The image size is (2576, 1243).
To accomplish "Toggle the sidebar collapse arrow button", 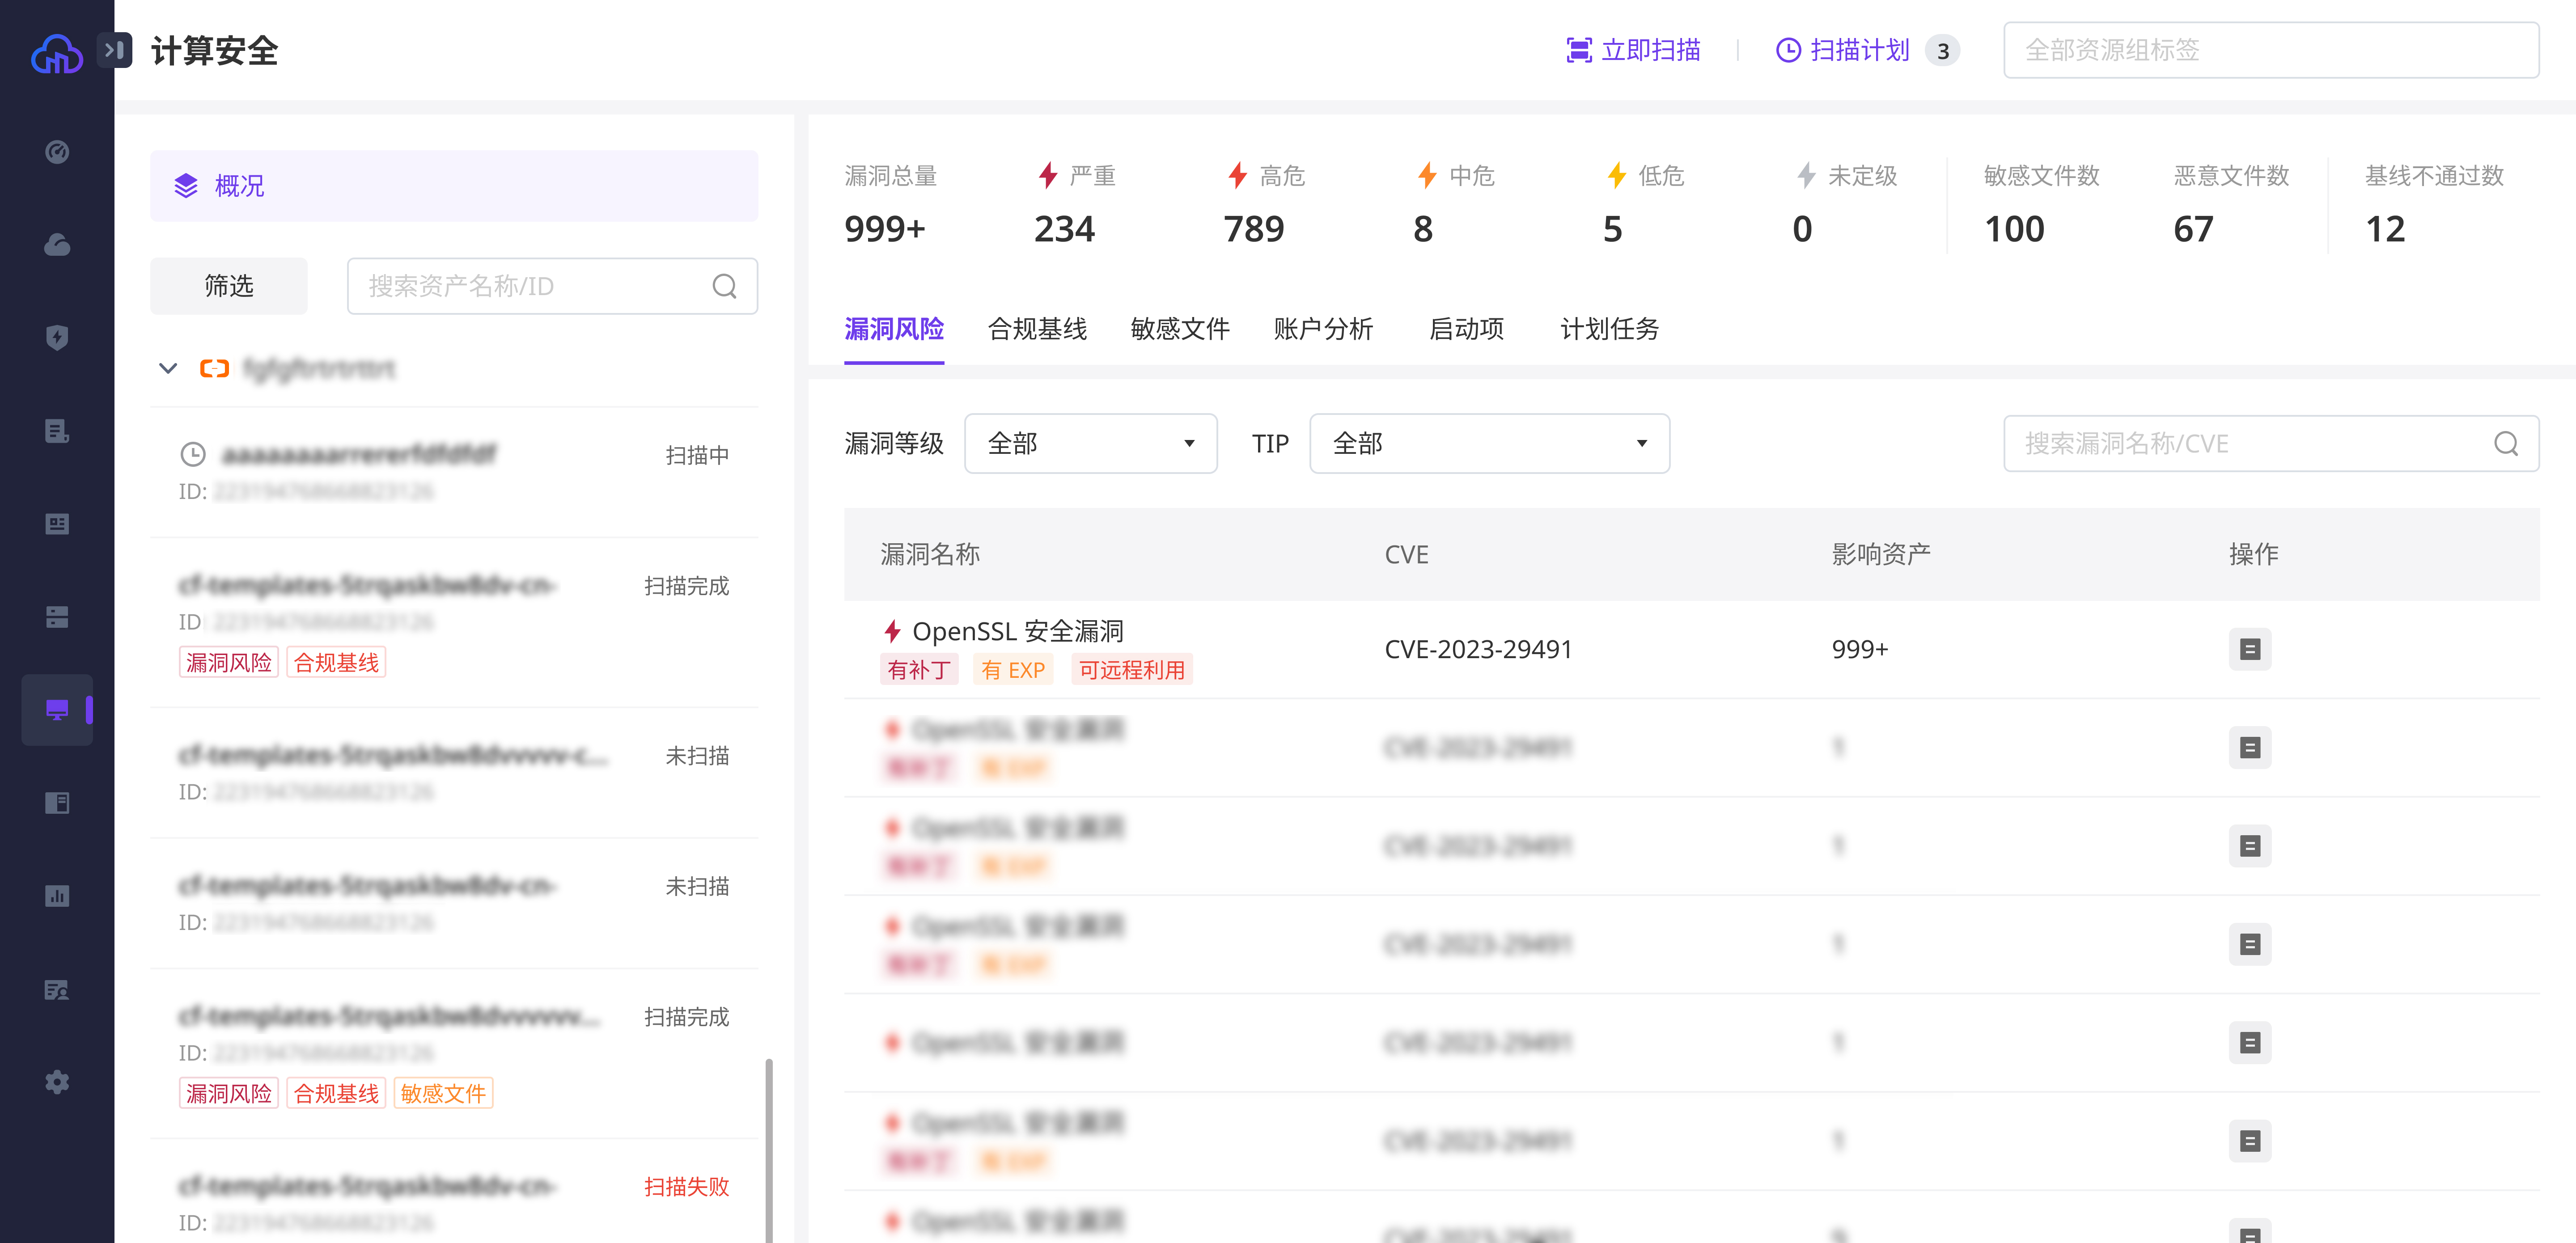I will pos(114,49).
